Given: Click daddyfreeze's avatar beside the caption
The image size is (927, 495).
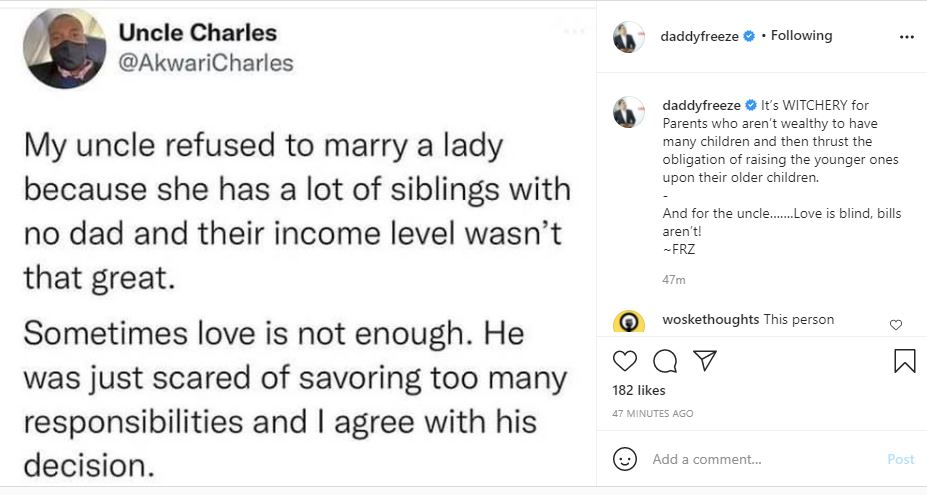Looking at the screenshot, I should pos(629,112).
